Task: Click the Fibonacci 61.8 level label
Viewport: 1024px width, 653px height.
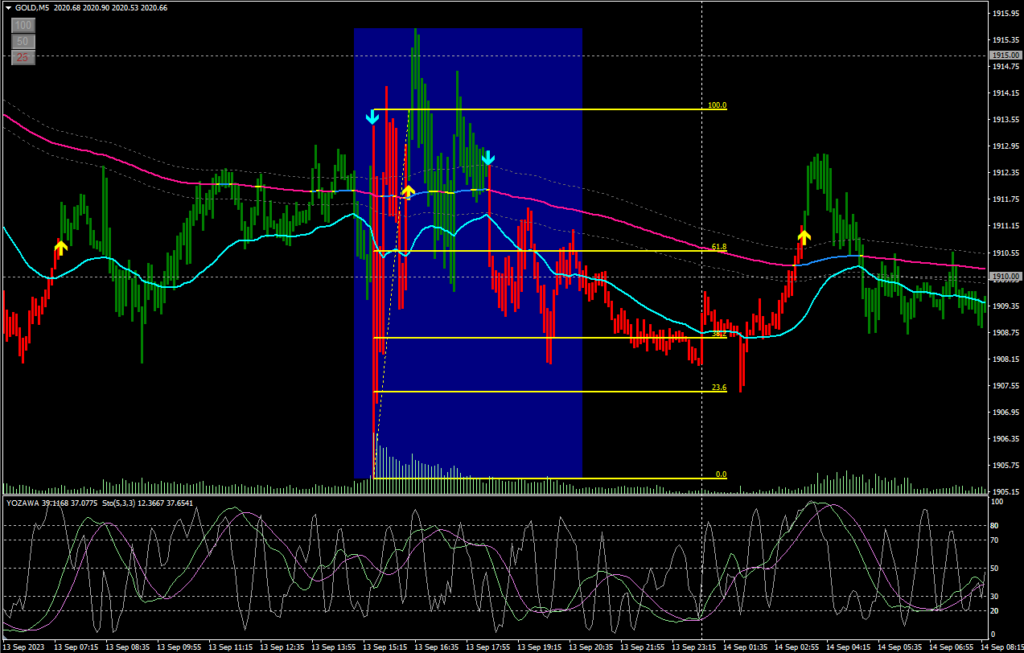Action: click(x=716, y=247)
